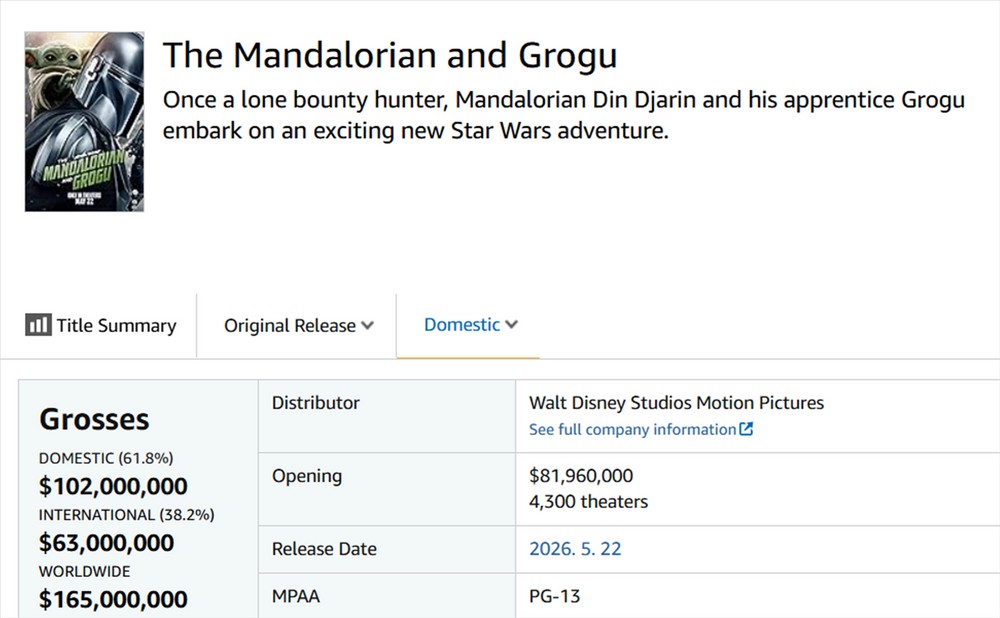Click the $102,000,000 domestic gross figure
This screenshot has height=618, width=1000.
click(113, 486)
